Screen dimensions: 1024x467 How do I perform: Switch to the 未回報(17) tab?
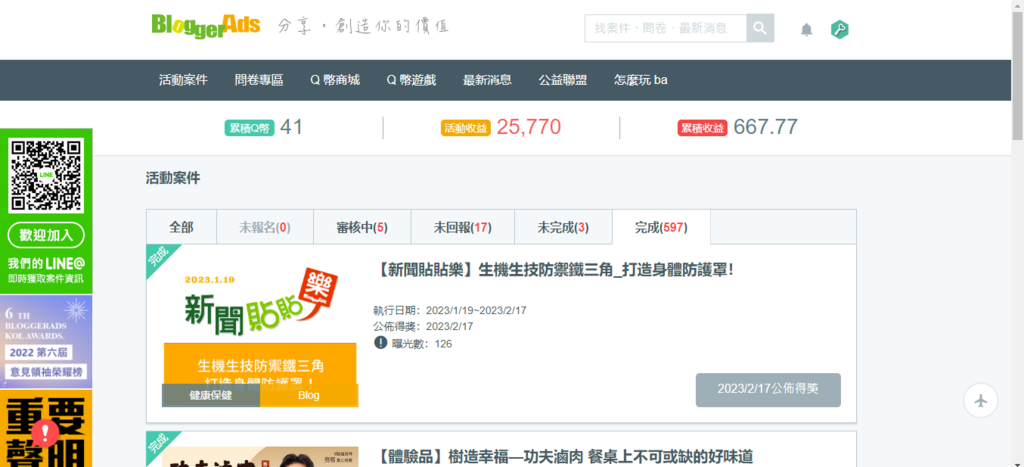tap(463, 227)
